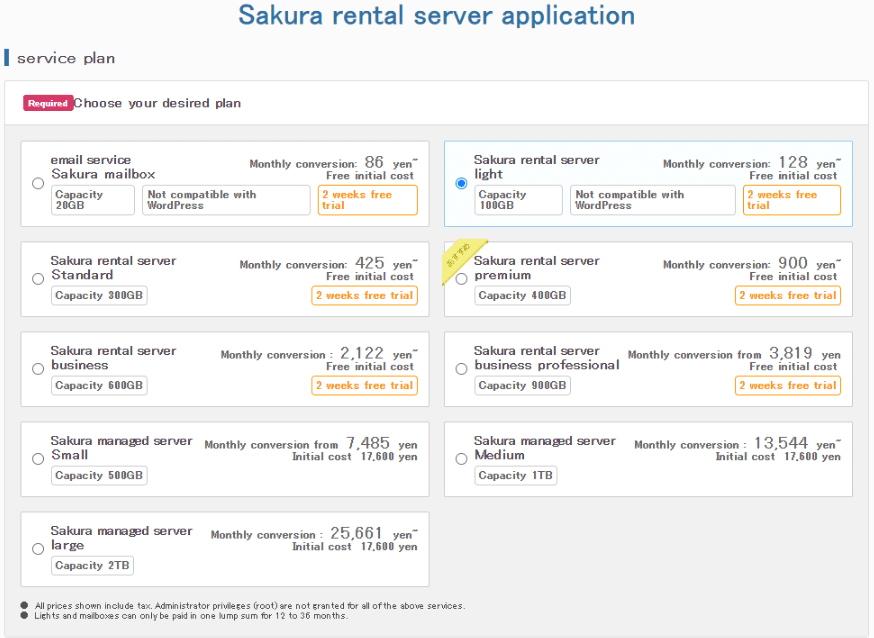Click the 13,544 yen monthly price

pos(737,444)
